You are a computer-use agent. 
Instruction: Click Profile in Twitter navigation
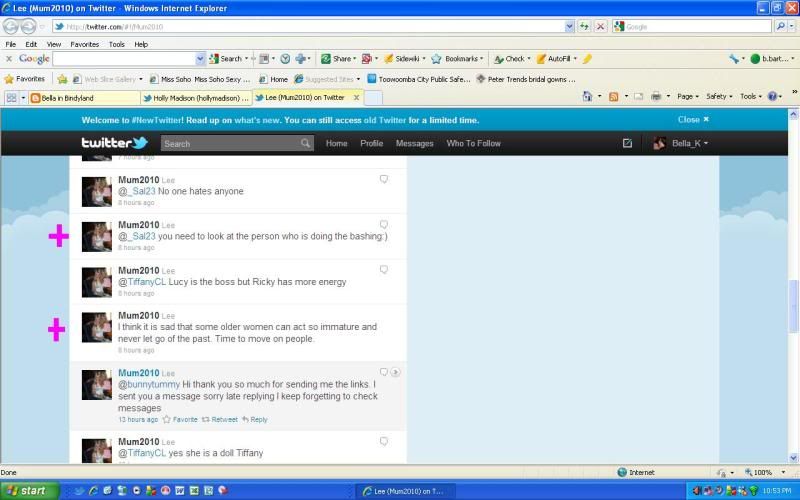(x=371, y=143)
